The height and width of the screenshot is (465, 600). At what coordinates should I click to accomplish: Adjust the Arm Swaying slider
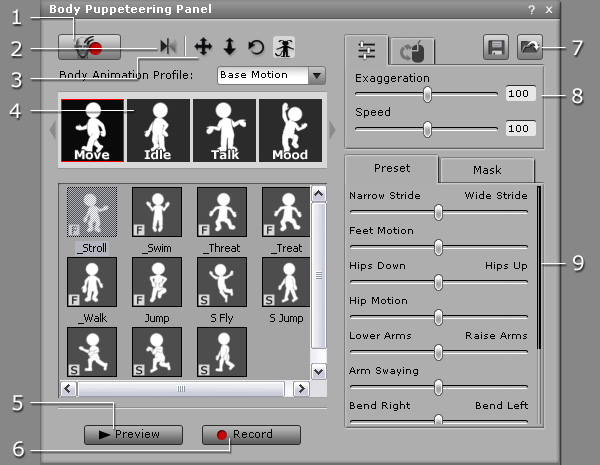pos(439,387)
